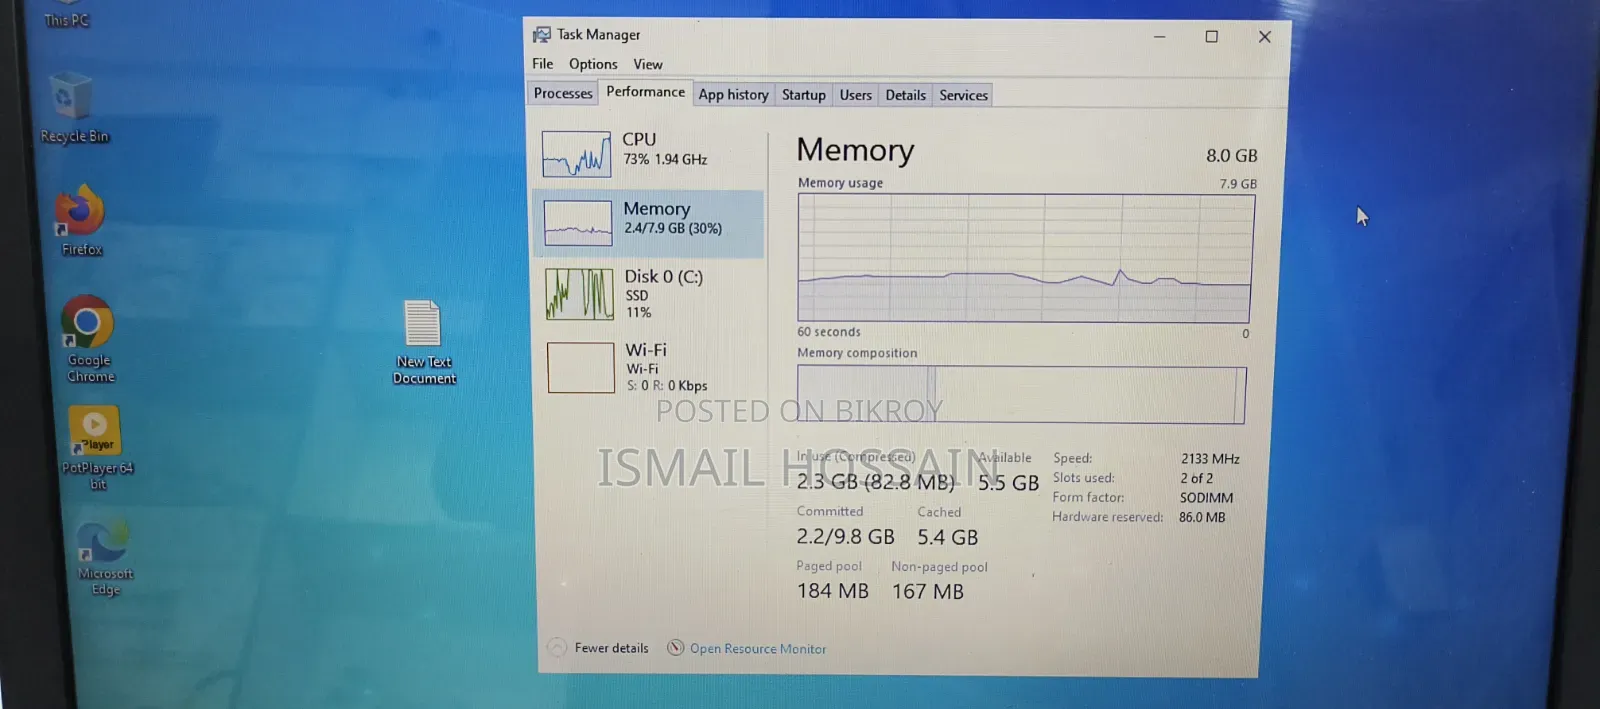This screenshot has width=1600, height=709.
Task: Click the Fewer details arrow icon
Action: [557, 648]
